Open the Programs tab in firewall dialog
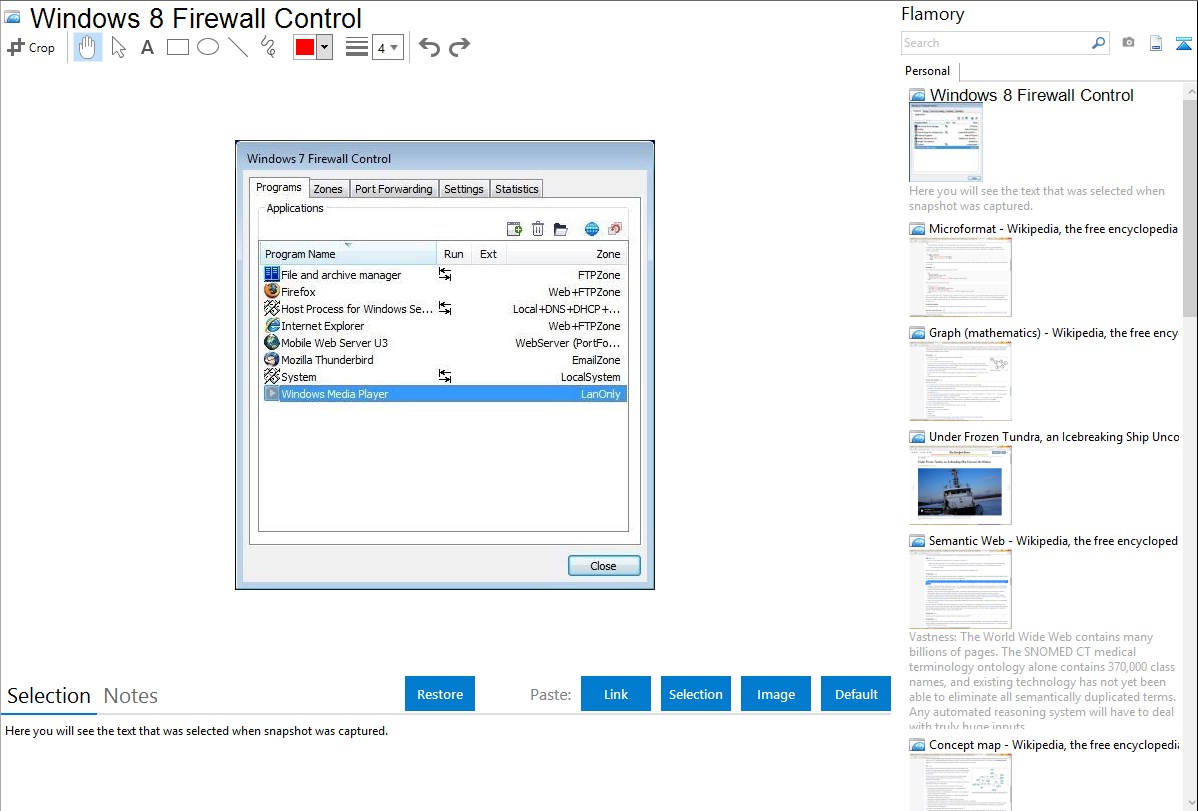 tap(278, 187)
